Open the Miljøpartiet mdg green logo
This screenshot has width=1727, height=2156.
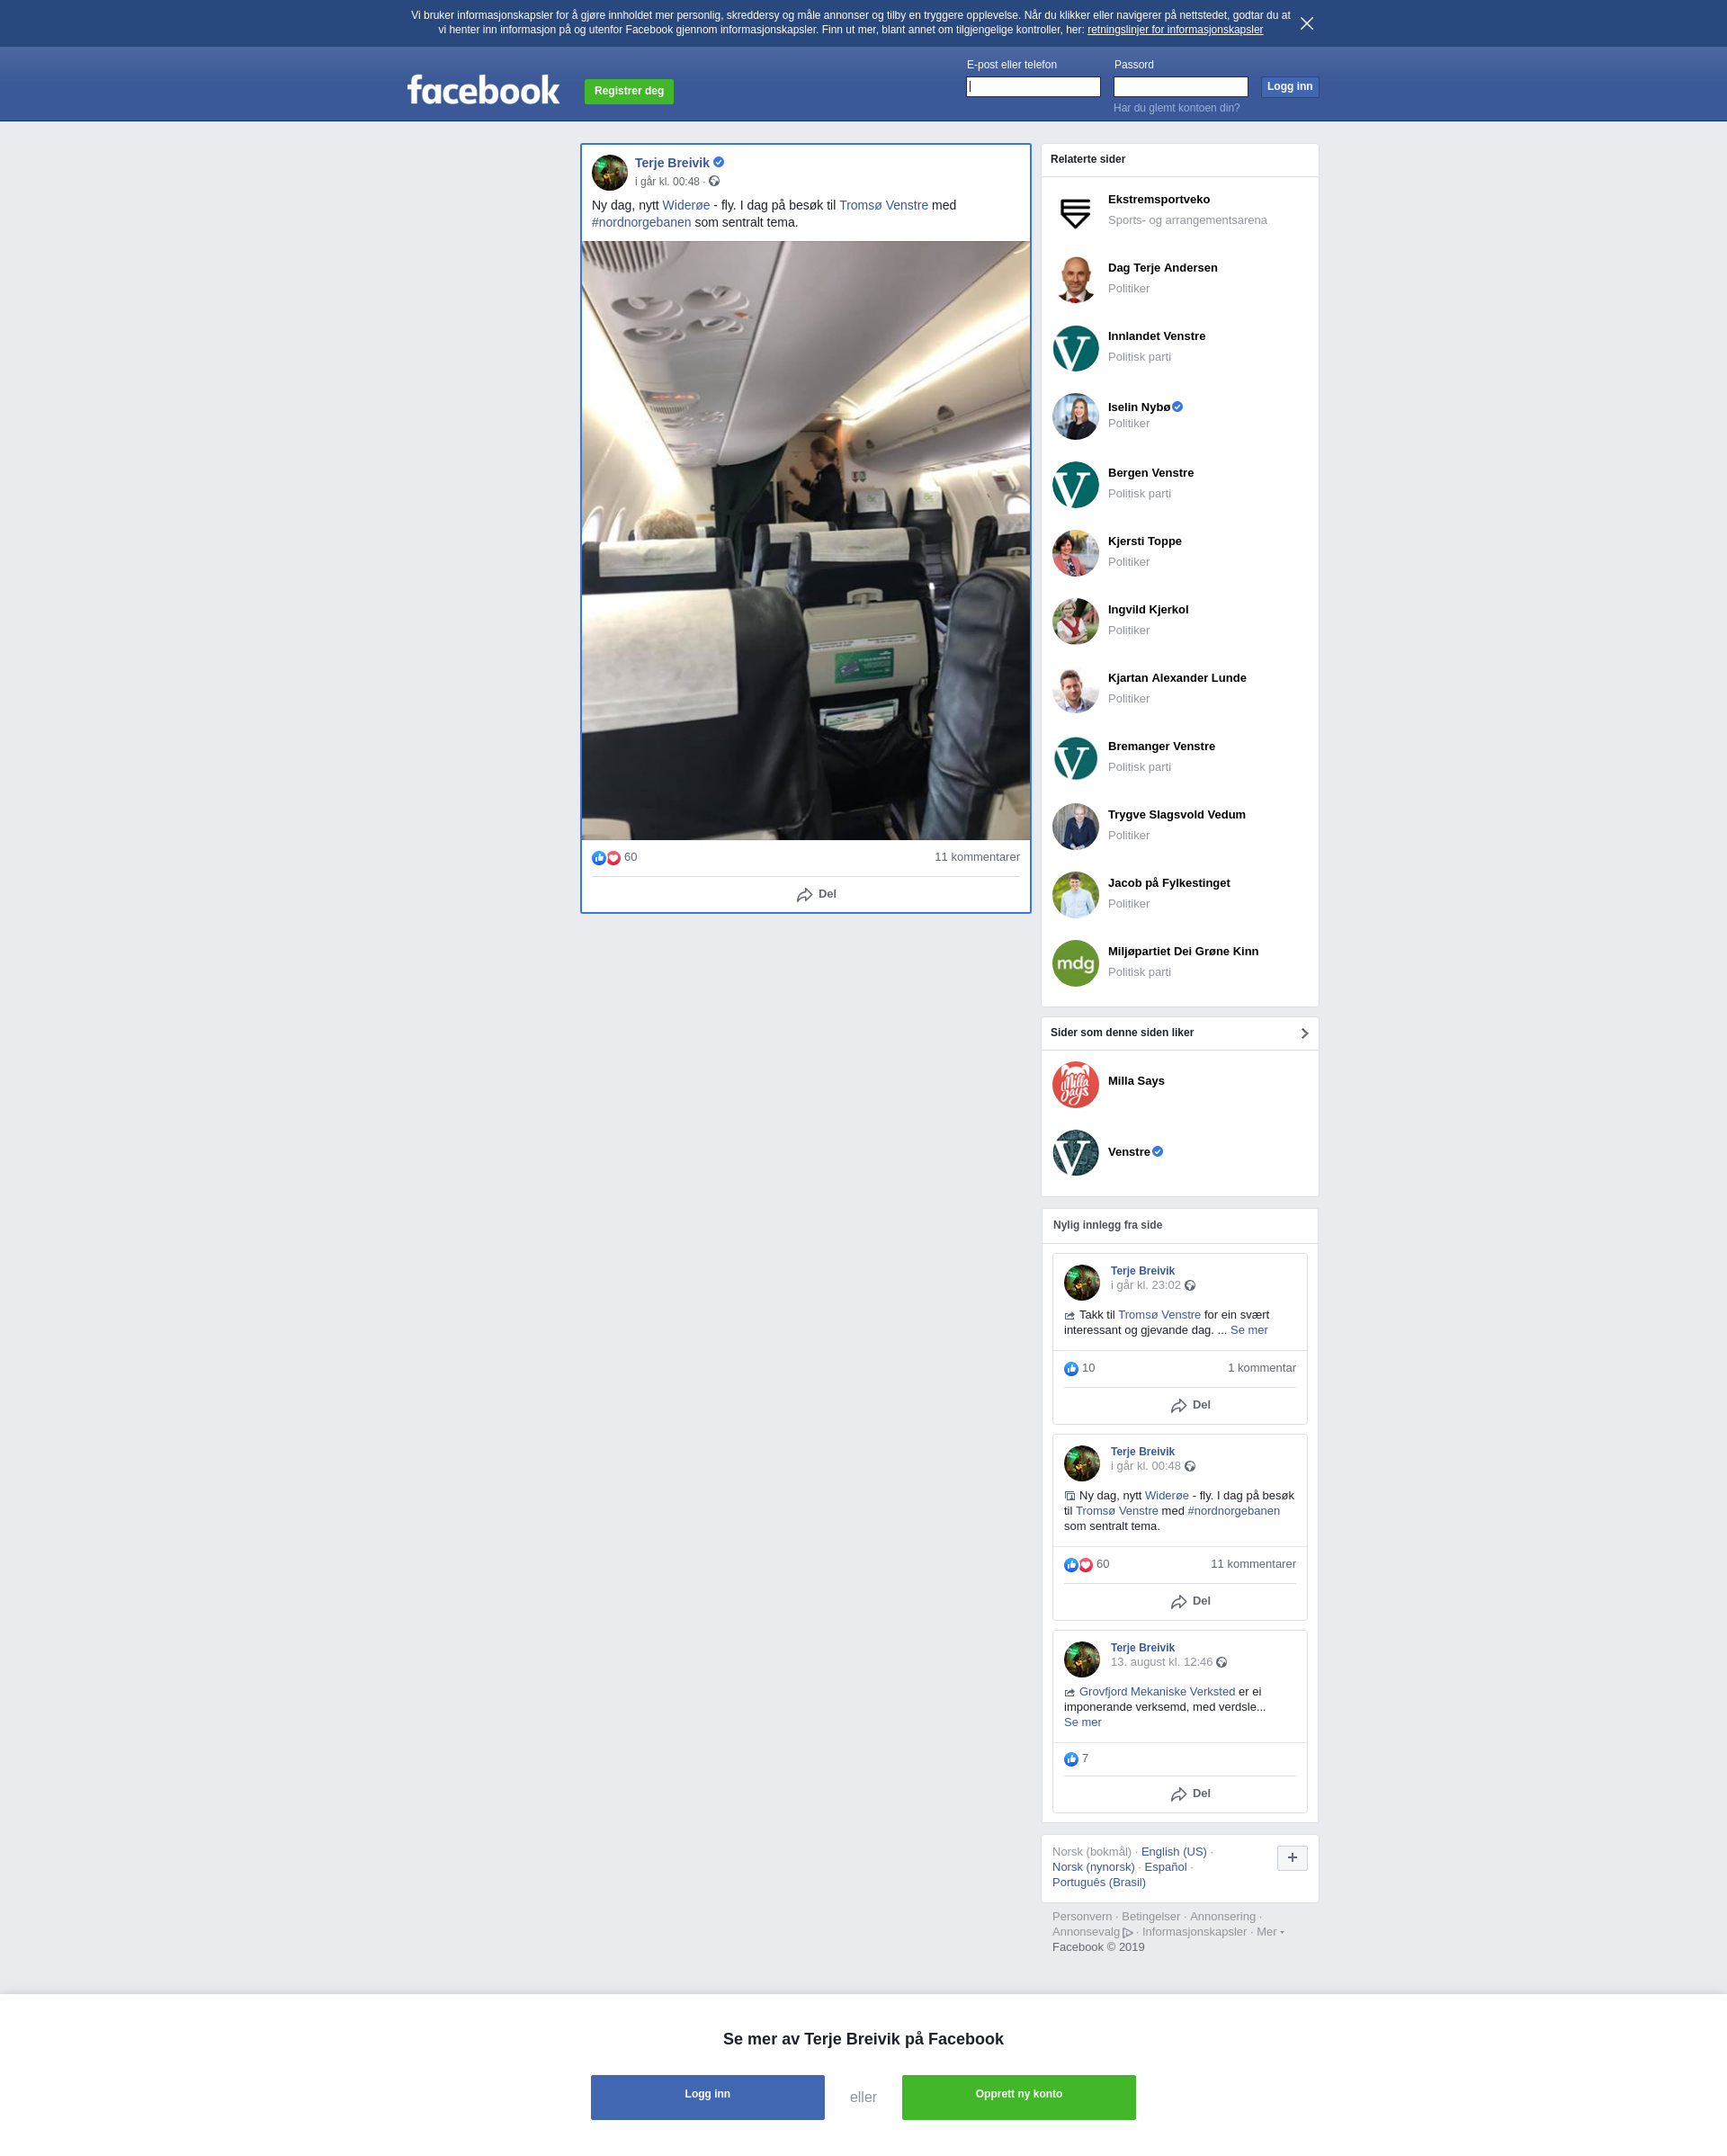(x=1075, y=963)
